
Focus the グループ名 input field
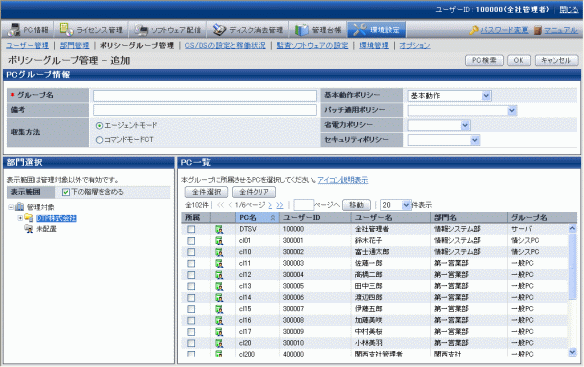click(205, 96)
